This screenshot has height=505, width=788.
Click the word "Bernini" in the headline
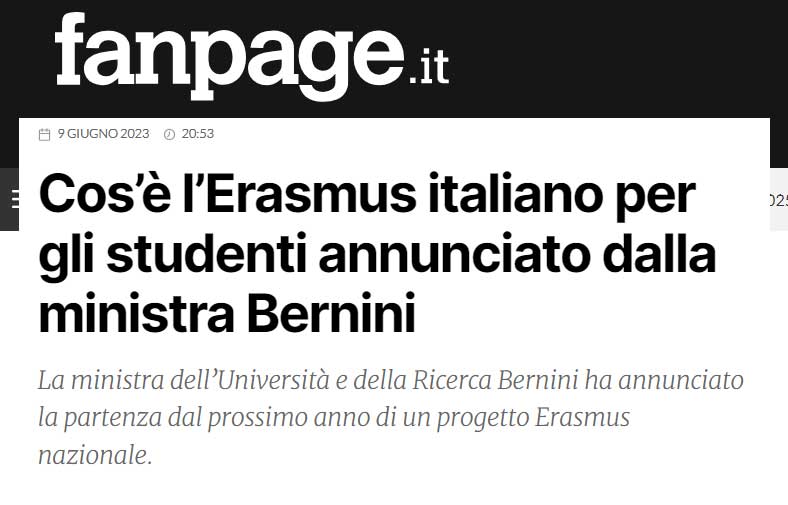click(x=331, y=313)
